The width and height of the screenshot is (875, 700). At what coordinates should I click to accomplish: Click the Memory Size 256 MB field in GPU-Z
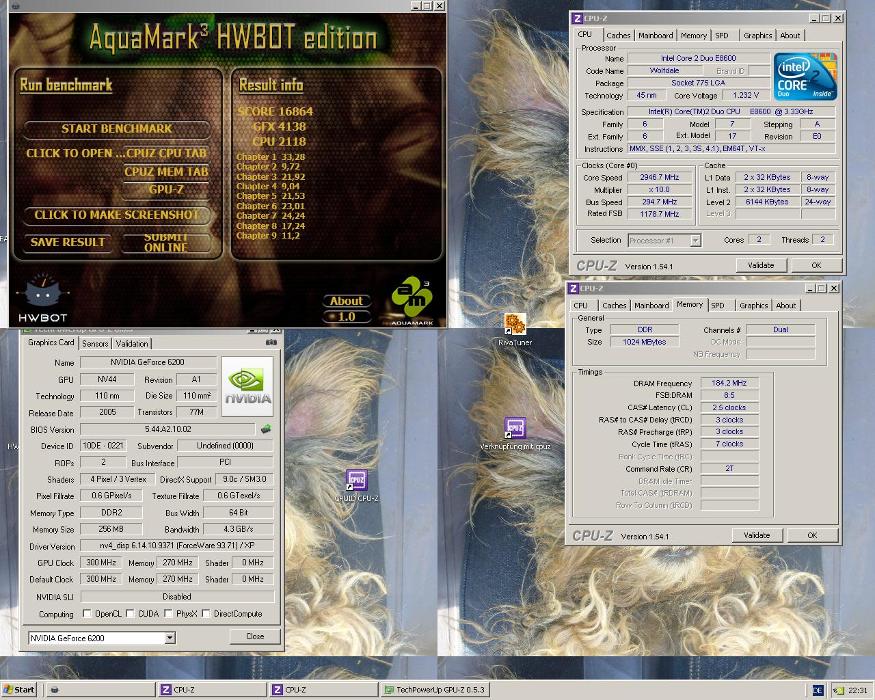click(x=110, y=529)
